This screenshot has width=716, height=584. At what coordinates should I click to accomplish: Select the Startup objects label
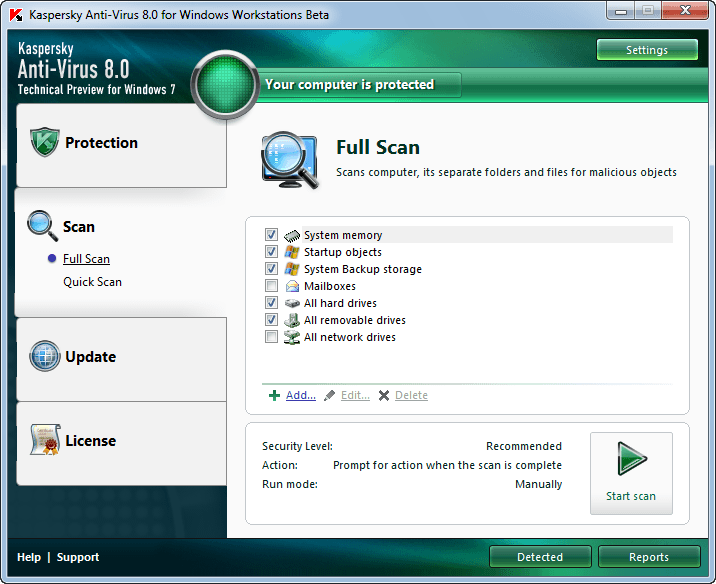[x=343, y=252]
